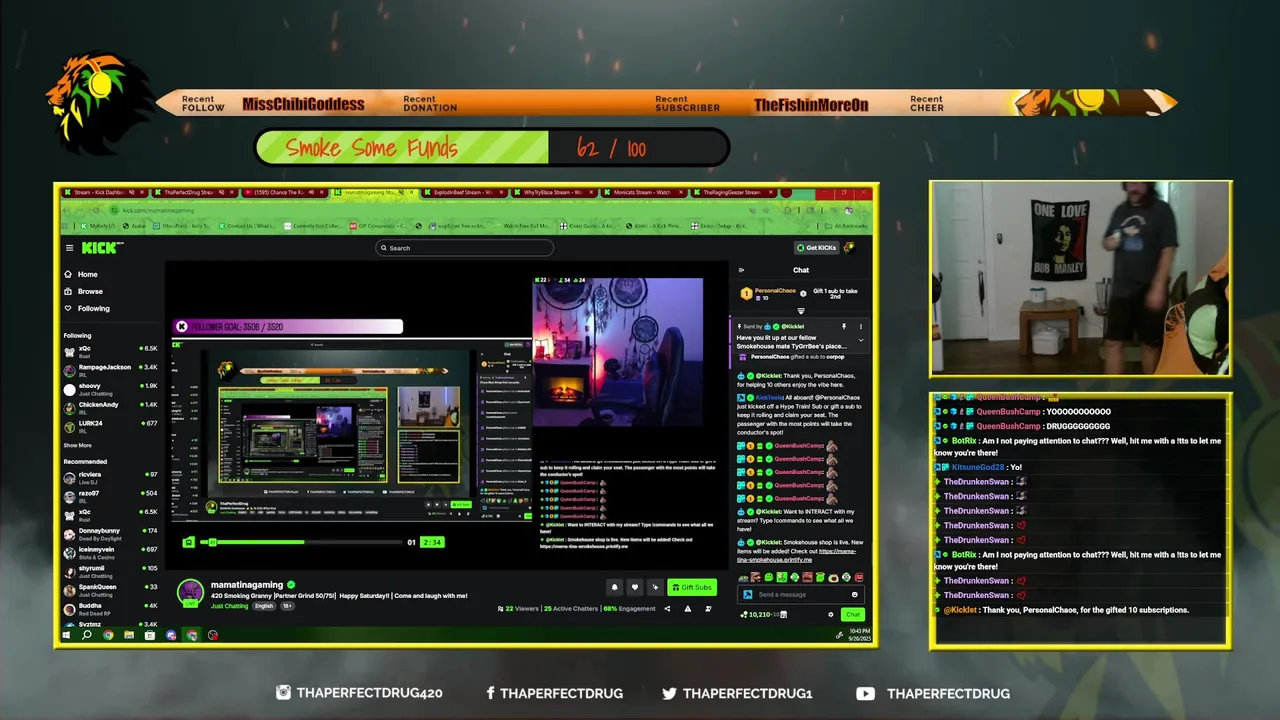
Task: Click the Windows Start button
Action: [66, 635]
